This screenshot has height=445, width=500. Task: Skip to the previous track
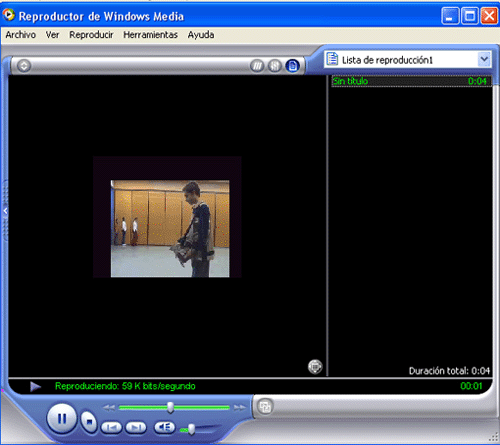[111, 427]
